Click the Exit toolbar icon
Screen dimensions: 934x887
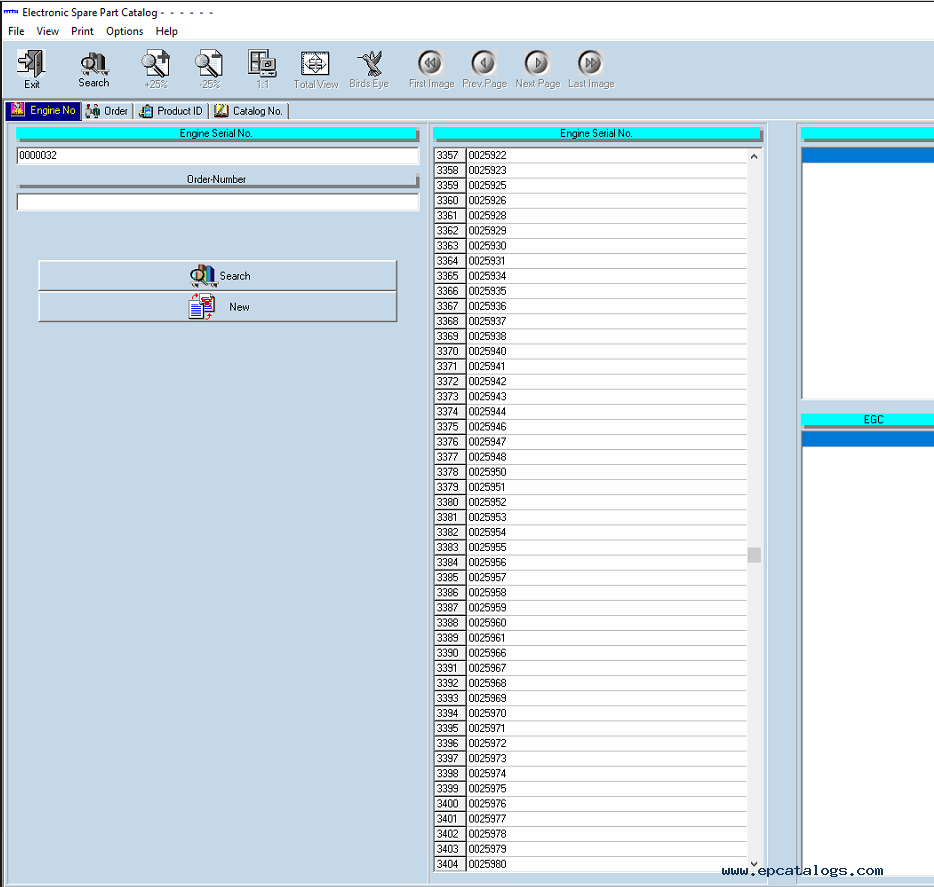tap(32, 66)
